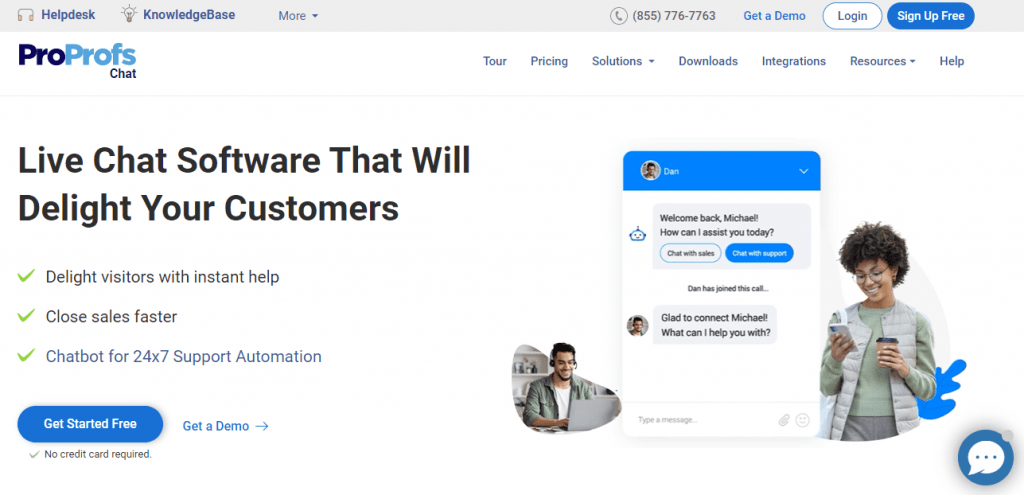Click the Sign Up Free button
This screenshot has width=1024, height=495.
tap(931, 16)
